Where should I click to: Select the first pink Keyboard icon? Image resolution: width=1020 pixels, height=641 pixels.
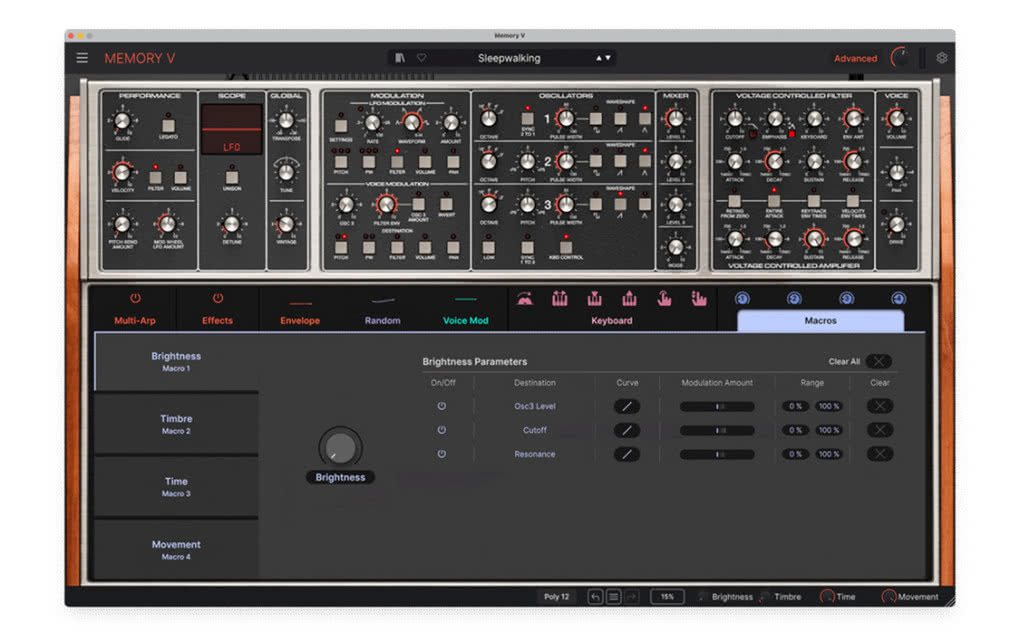(525, 299)
